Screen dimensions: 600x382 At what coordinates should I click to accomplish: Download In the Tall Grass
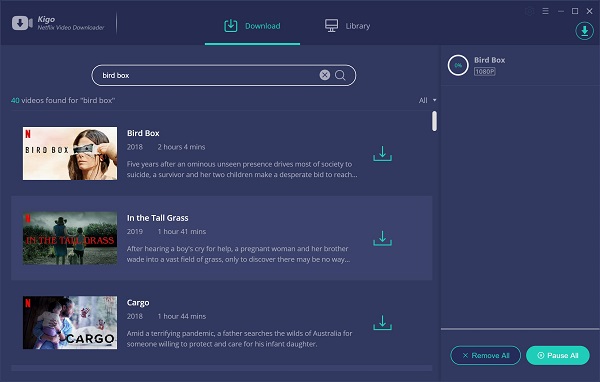(x=382, y=238)
